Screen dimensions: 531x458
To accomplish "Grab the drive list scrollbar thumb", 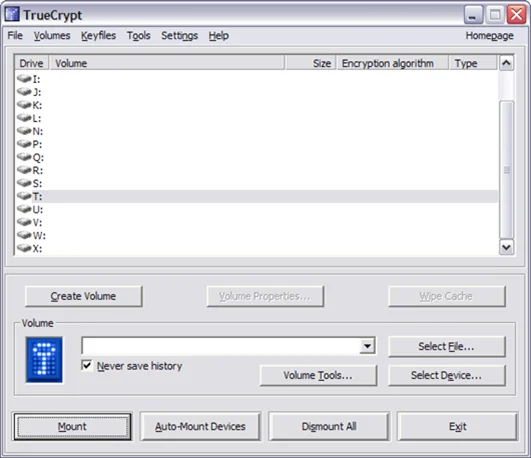I will pyautogui.click(x=506, y=170).
